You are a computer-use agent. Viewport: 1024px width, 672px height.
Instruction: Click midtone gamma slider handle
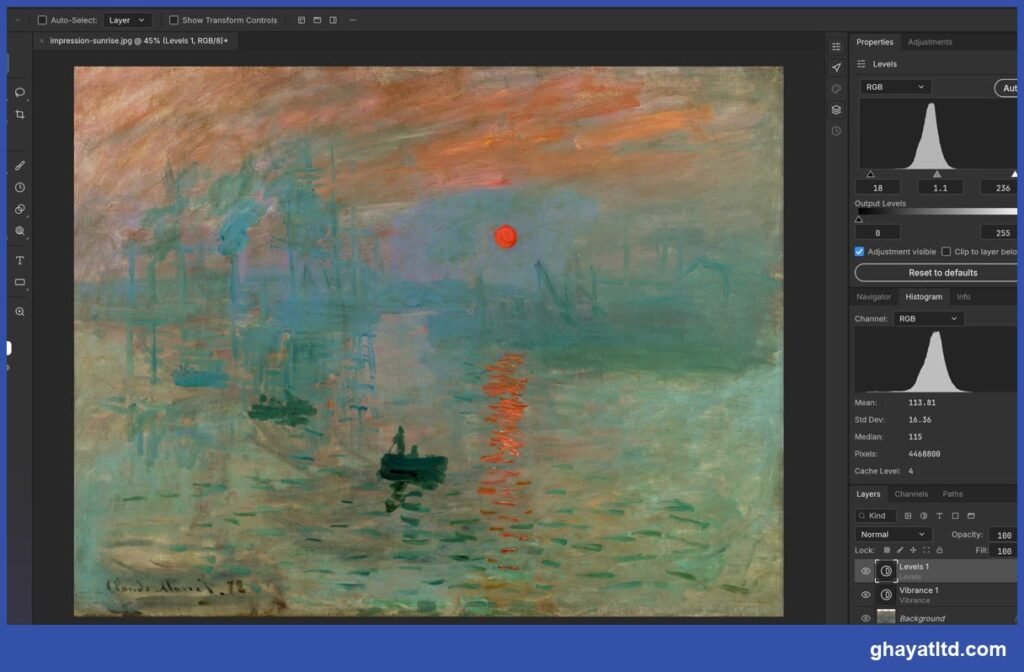click(x=936, y=174)
